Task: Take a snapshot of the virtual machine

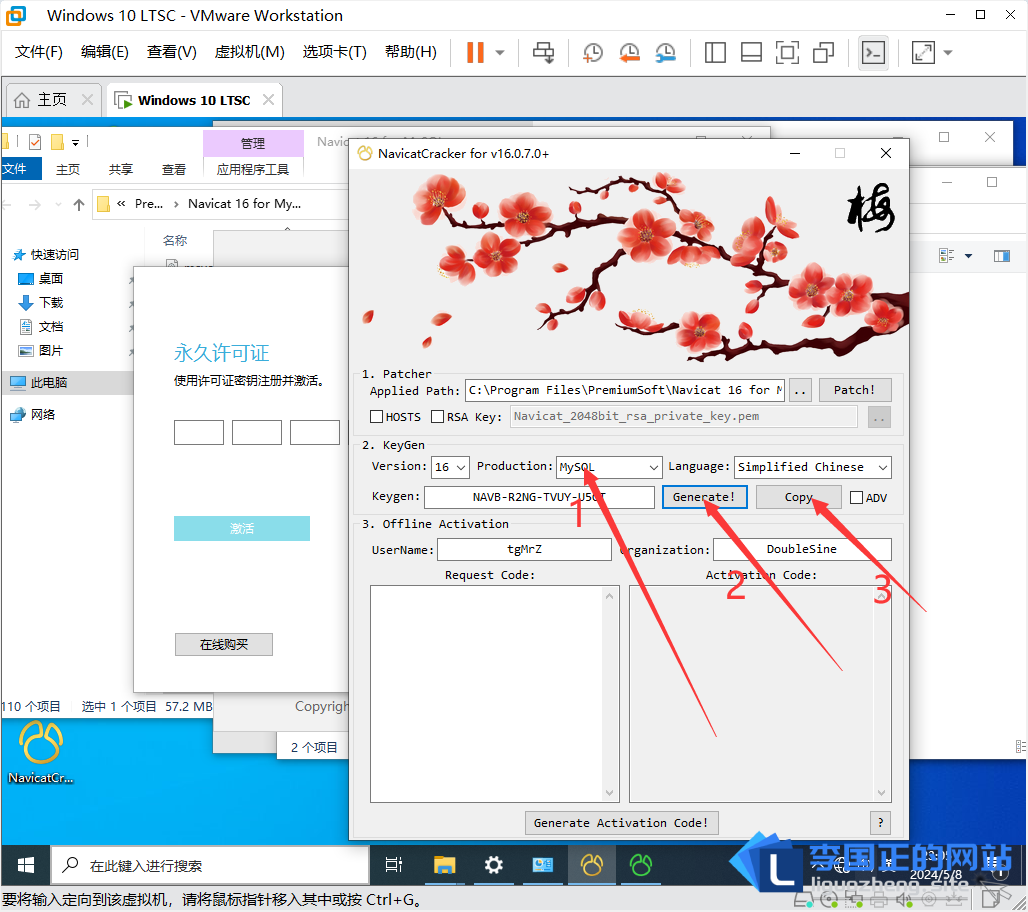Action: coord(593,52)
